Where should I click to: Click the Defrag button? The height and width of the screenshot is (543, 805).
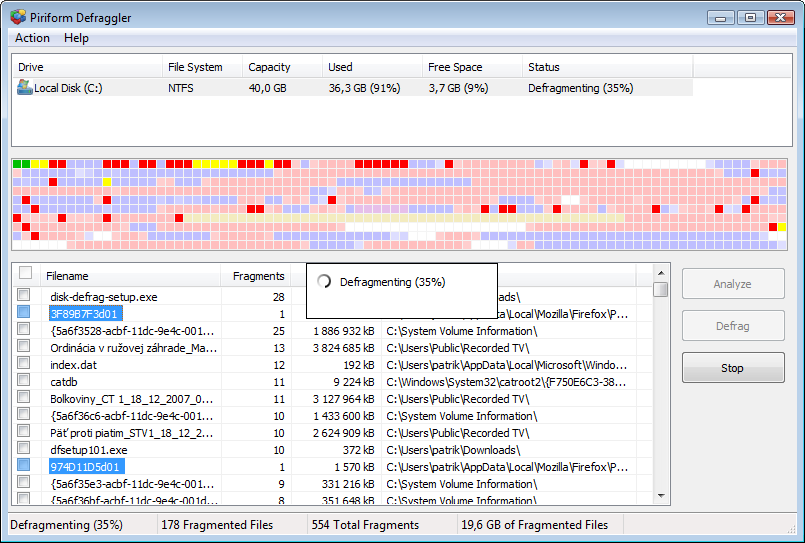coord(733,325)
